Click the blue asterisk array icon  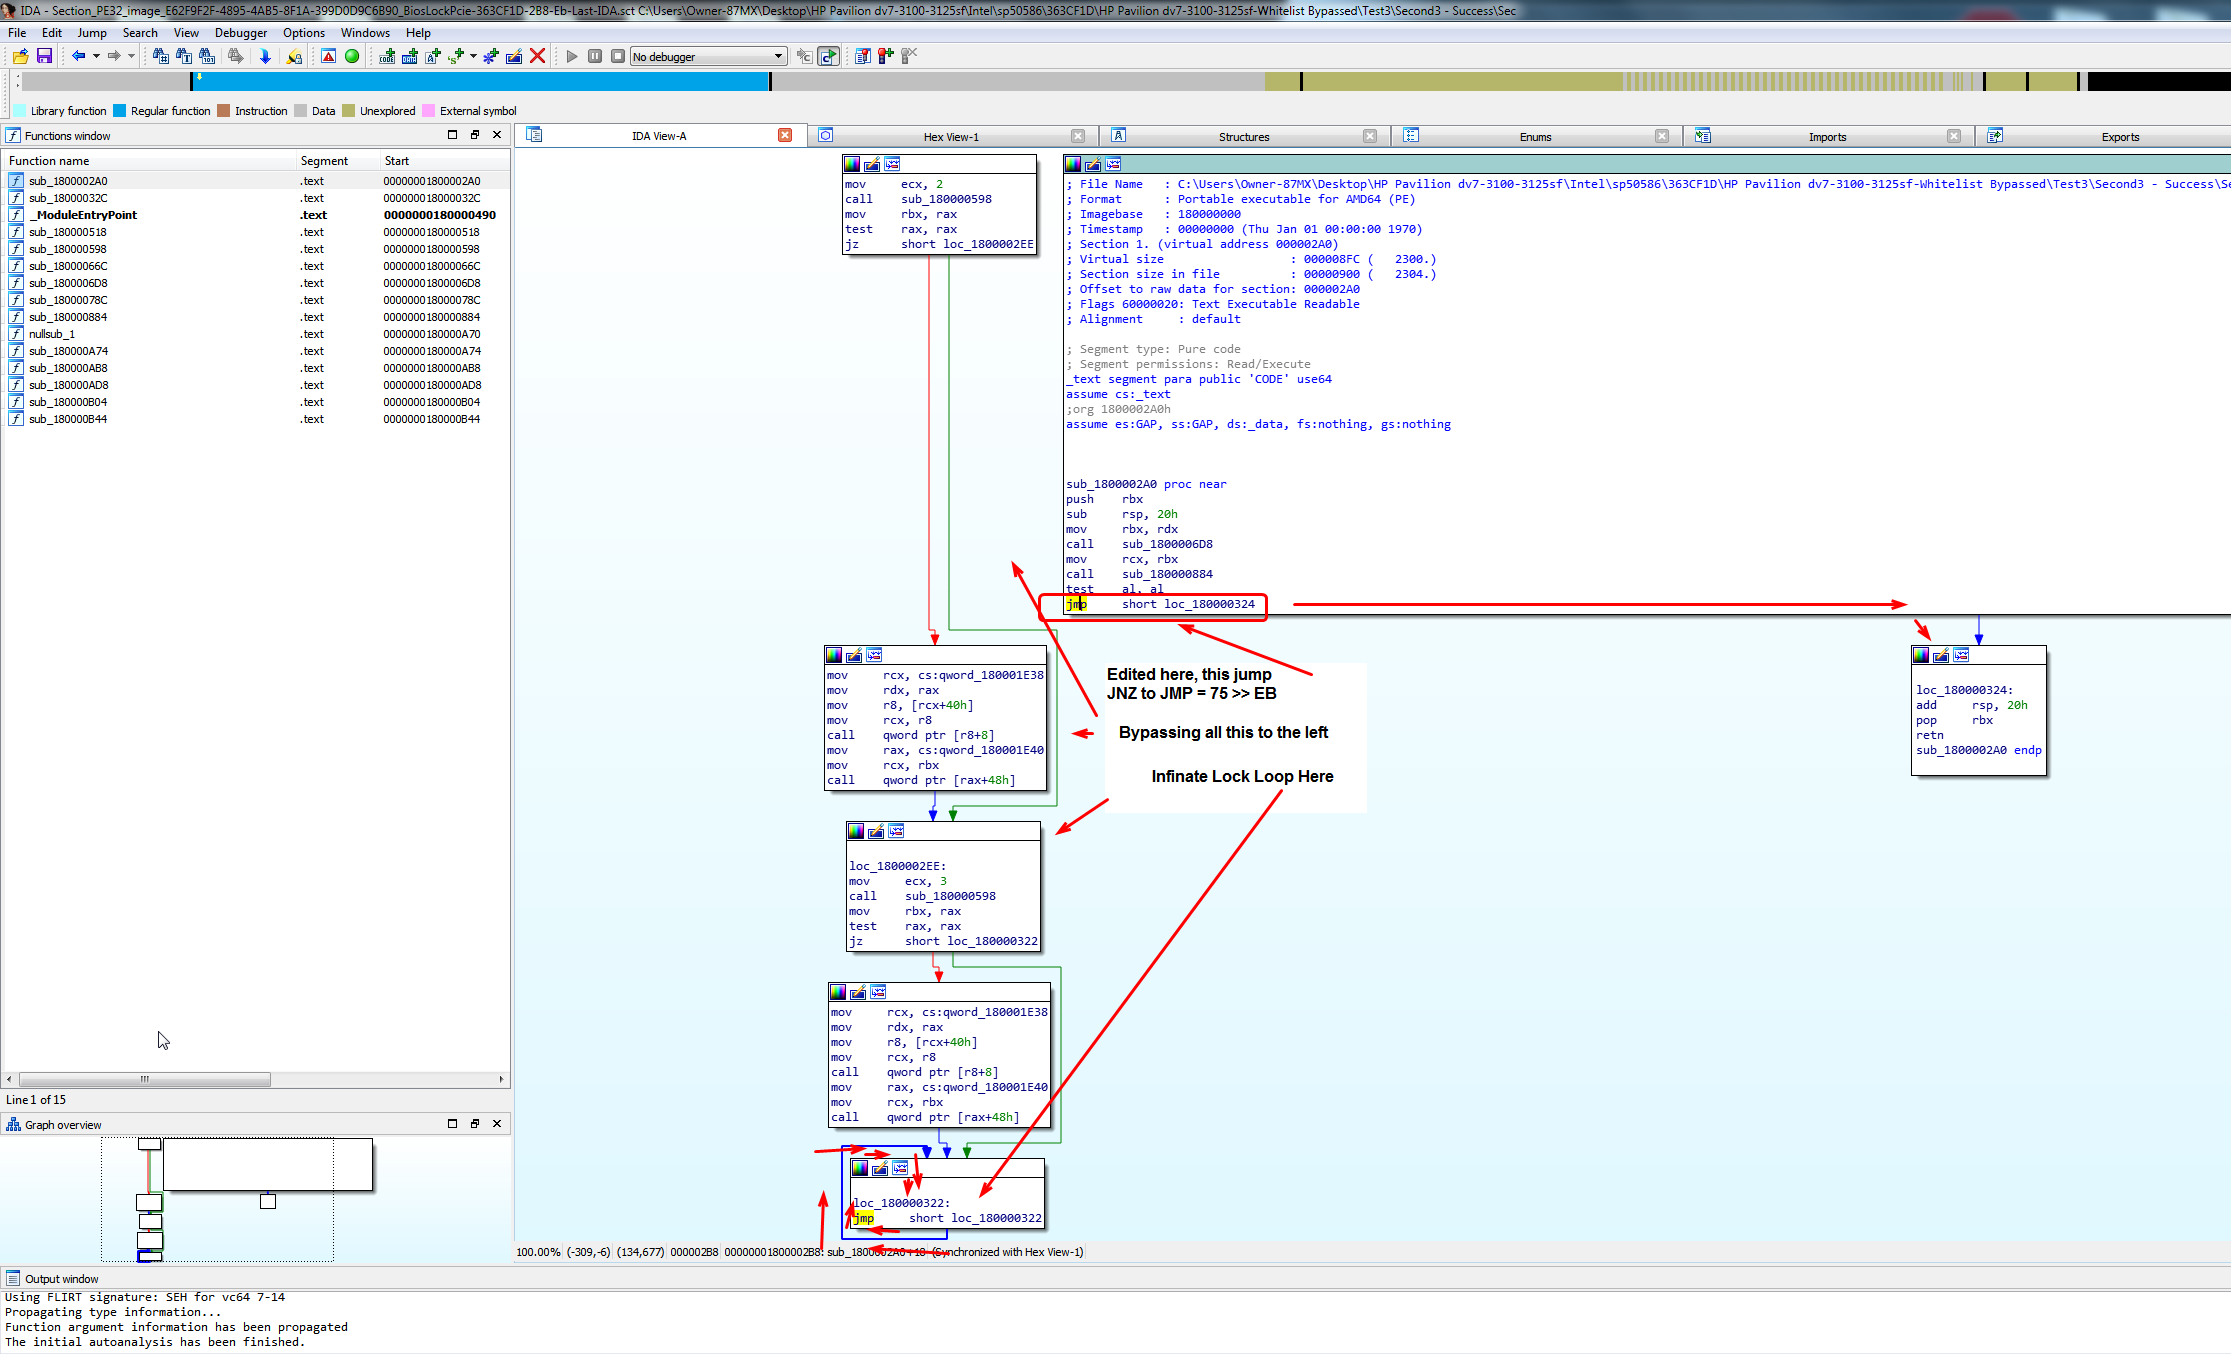pyautogui.click(x=491, y=56)
